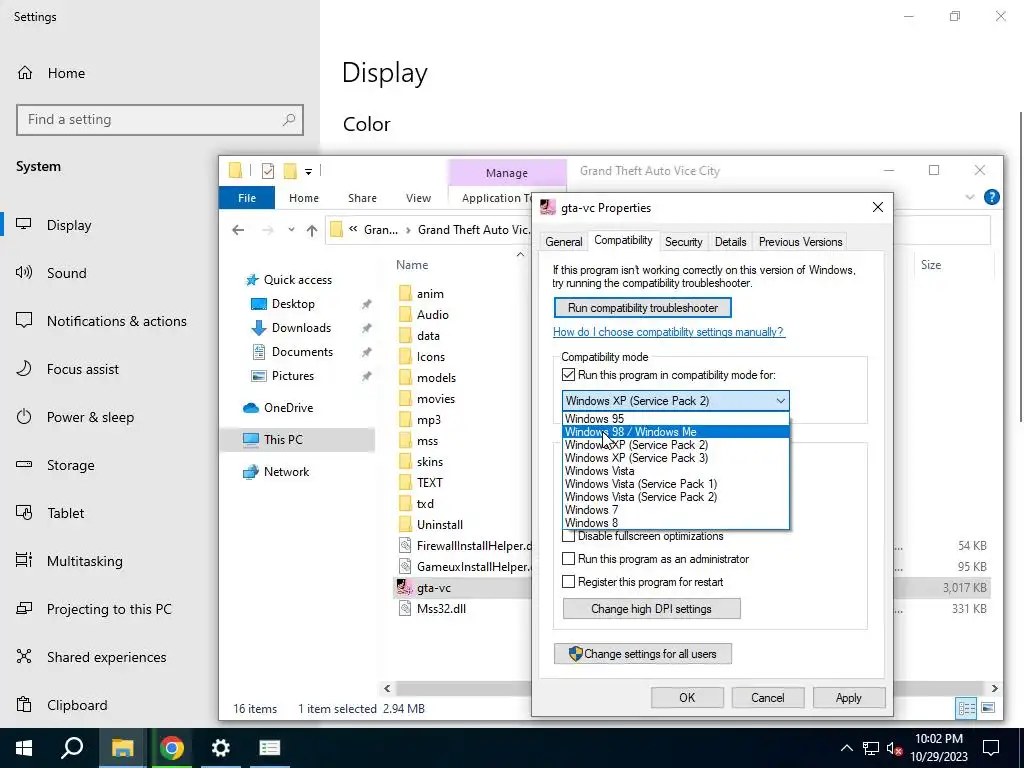
Task: Open the muted volume tray icon
Action: [x=894, y=748]
